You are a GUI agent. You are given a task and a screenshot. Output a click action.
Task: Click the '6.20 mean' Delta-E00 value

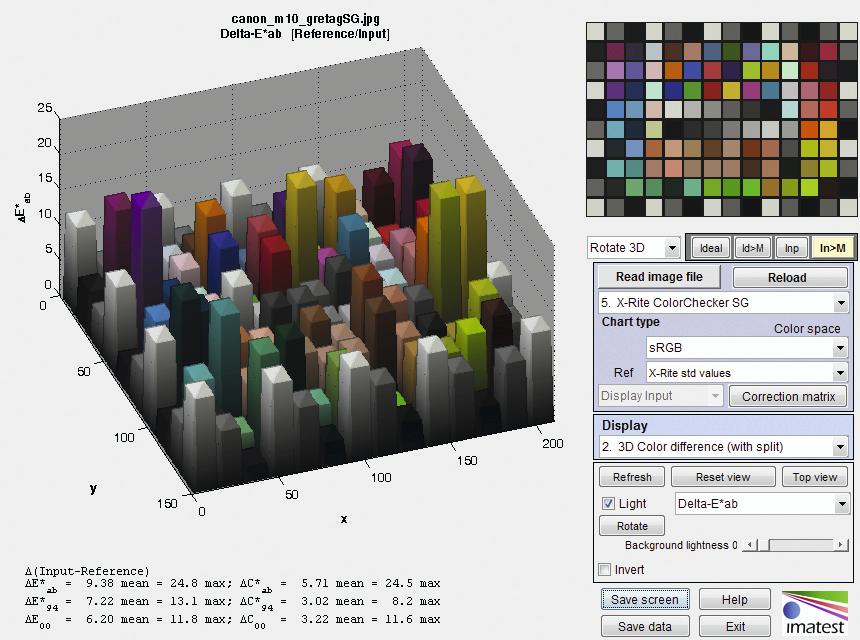click(x=117, y=619)
